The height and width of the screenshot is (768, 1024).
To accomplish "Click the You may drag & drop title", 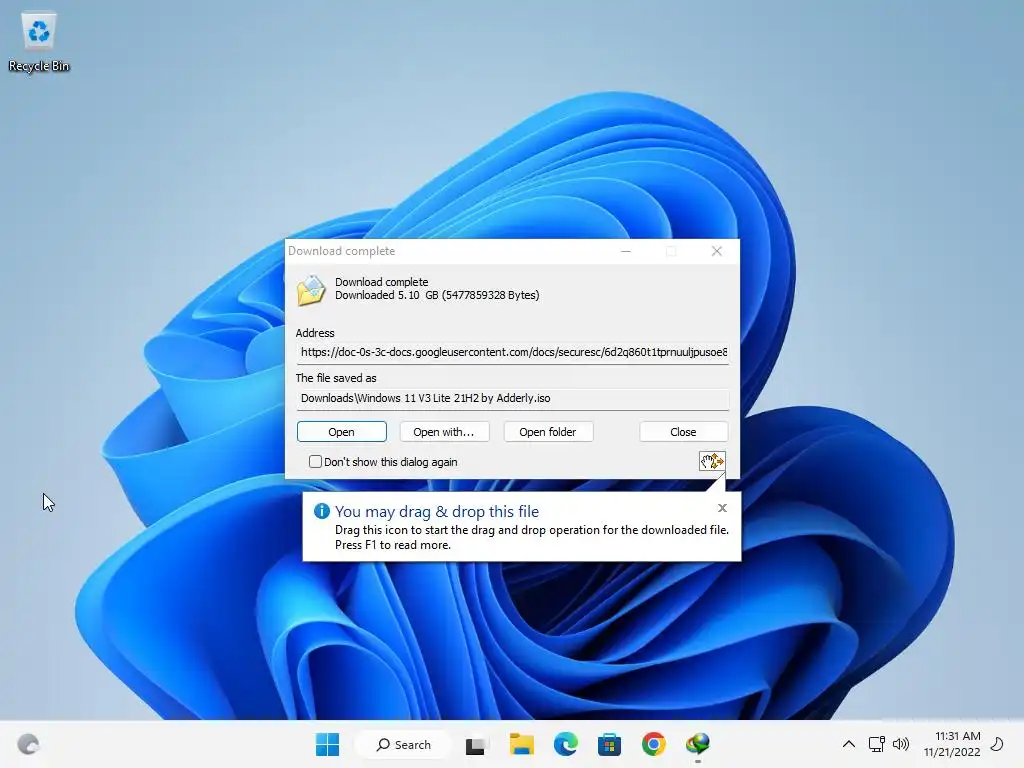I will click(x=437, y=511).
